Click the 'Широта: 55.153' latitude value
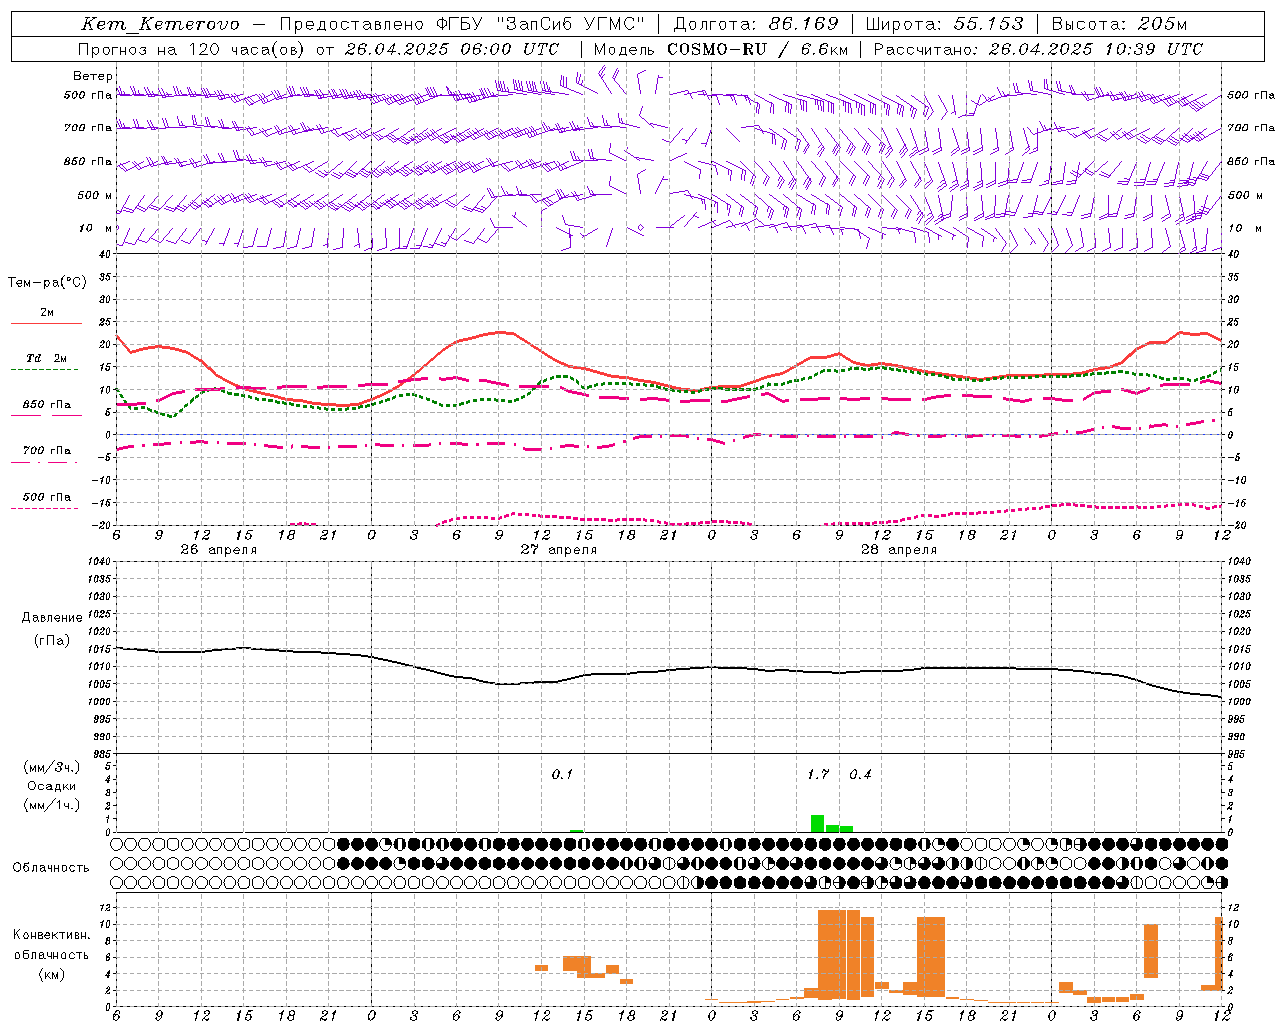This screenshot has width=1280, height=1024. (x=945, y=24)
